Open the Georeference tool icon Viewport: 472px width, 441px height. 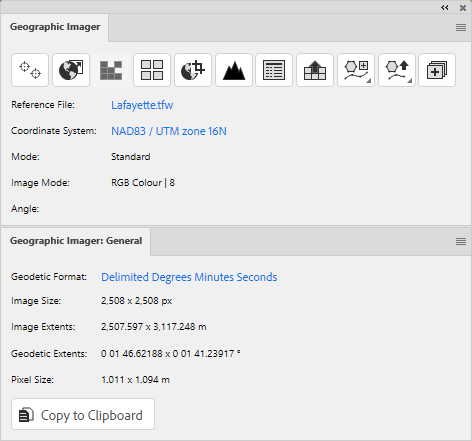pyautogui.click(x=30, y=70)
